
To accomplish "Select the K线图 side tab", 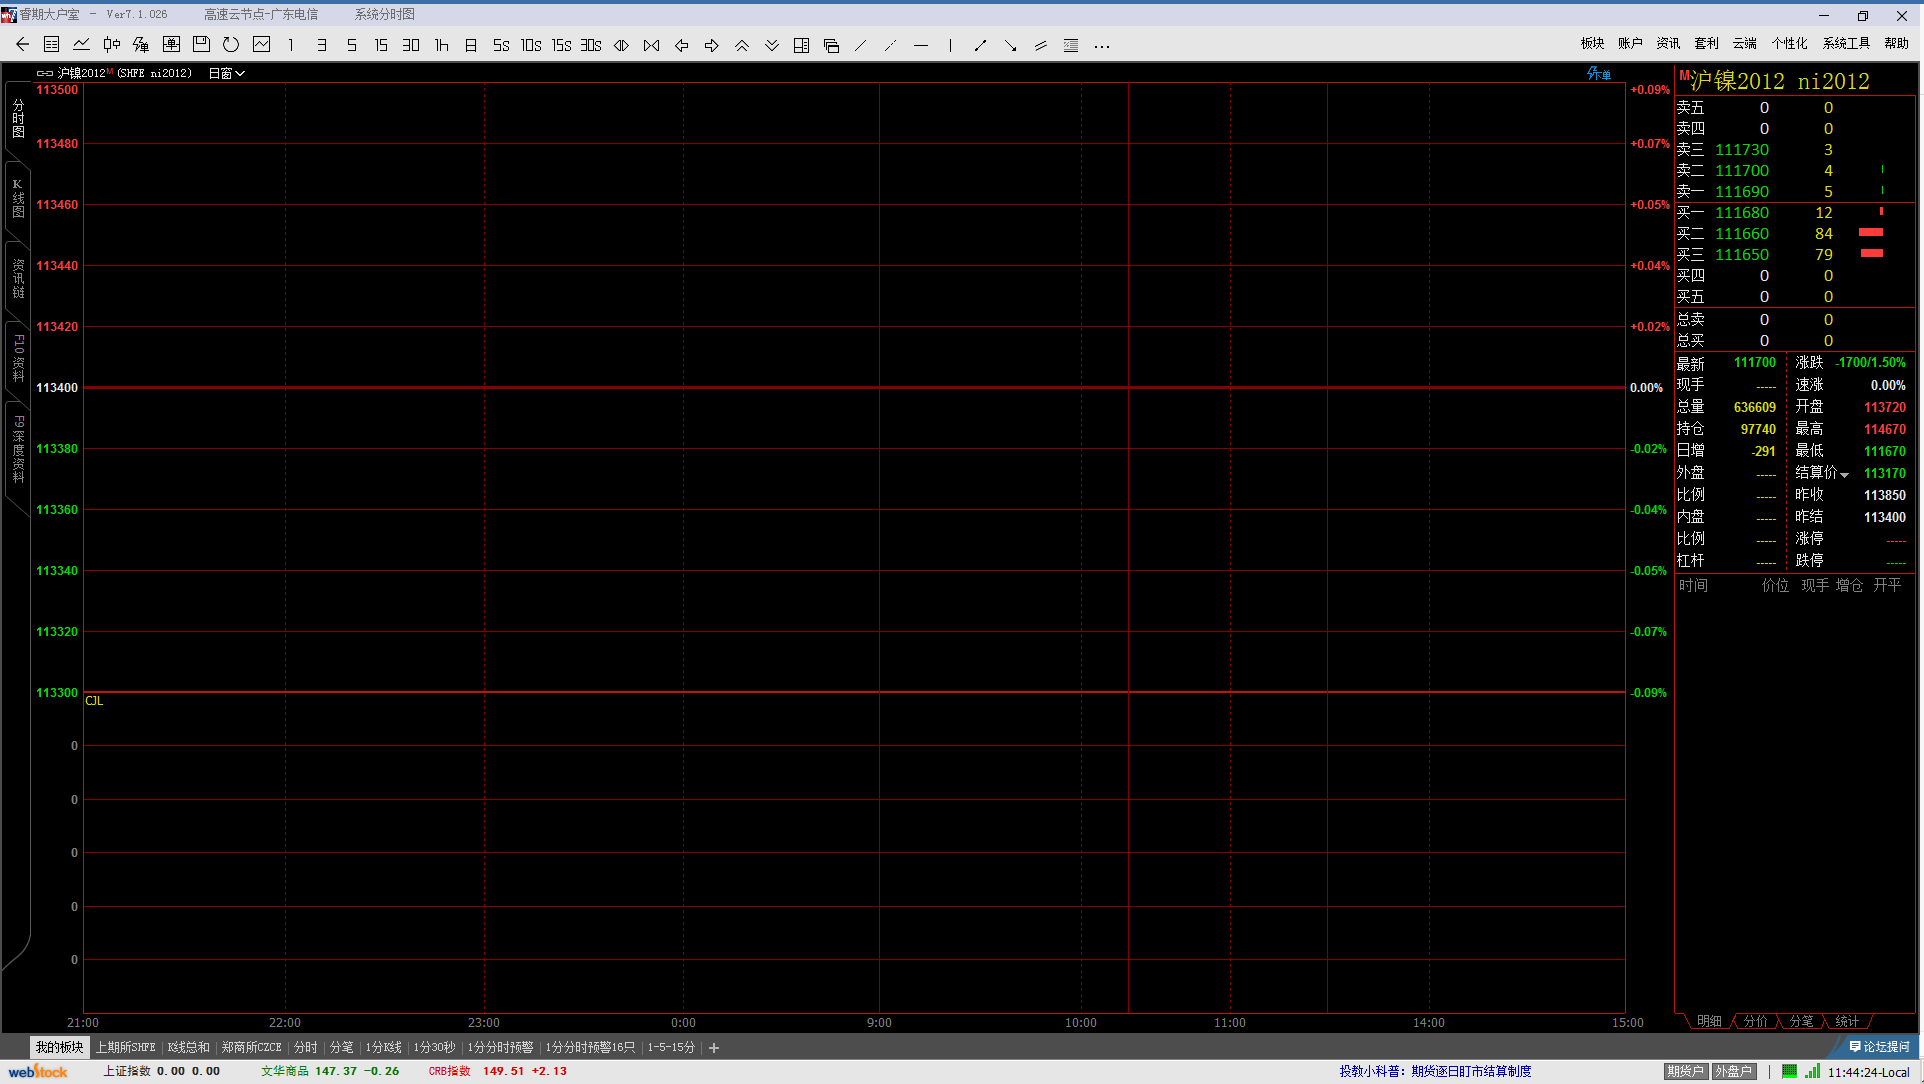I will (x=18, y=198).
